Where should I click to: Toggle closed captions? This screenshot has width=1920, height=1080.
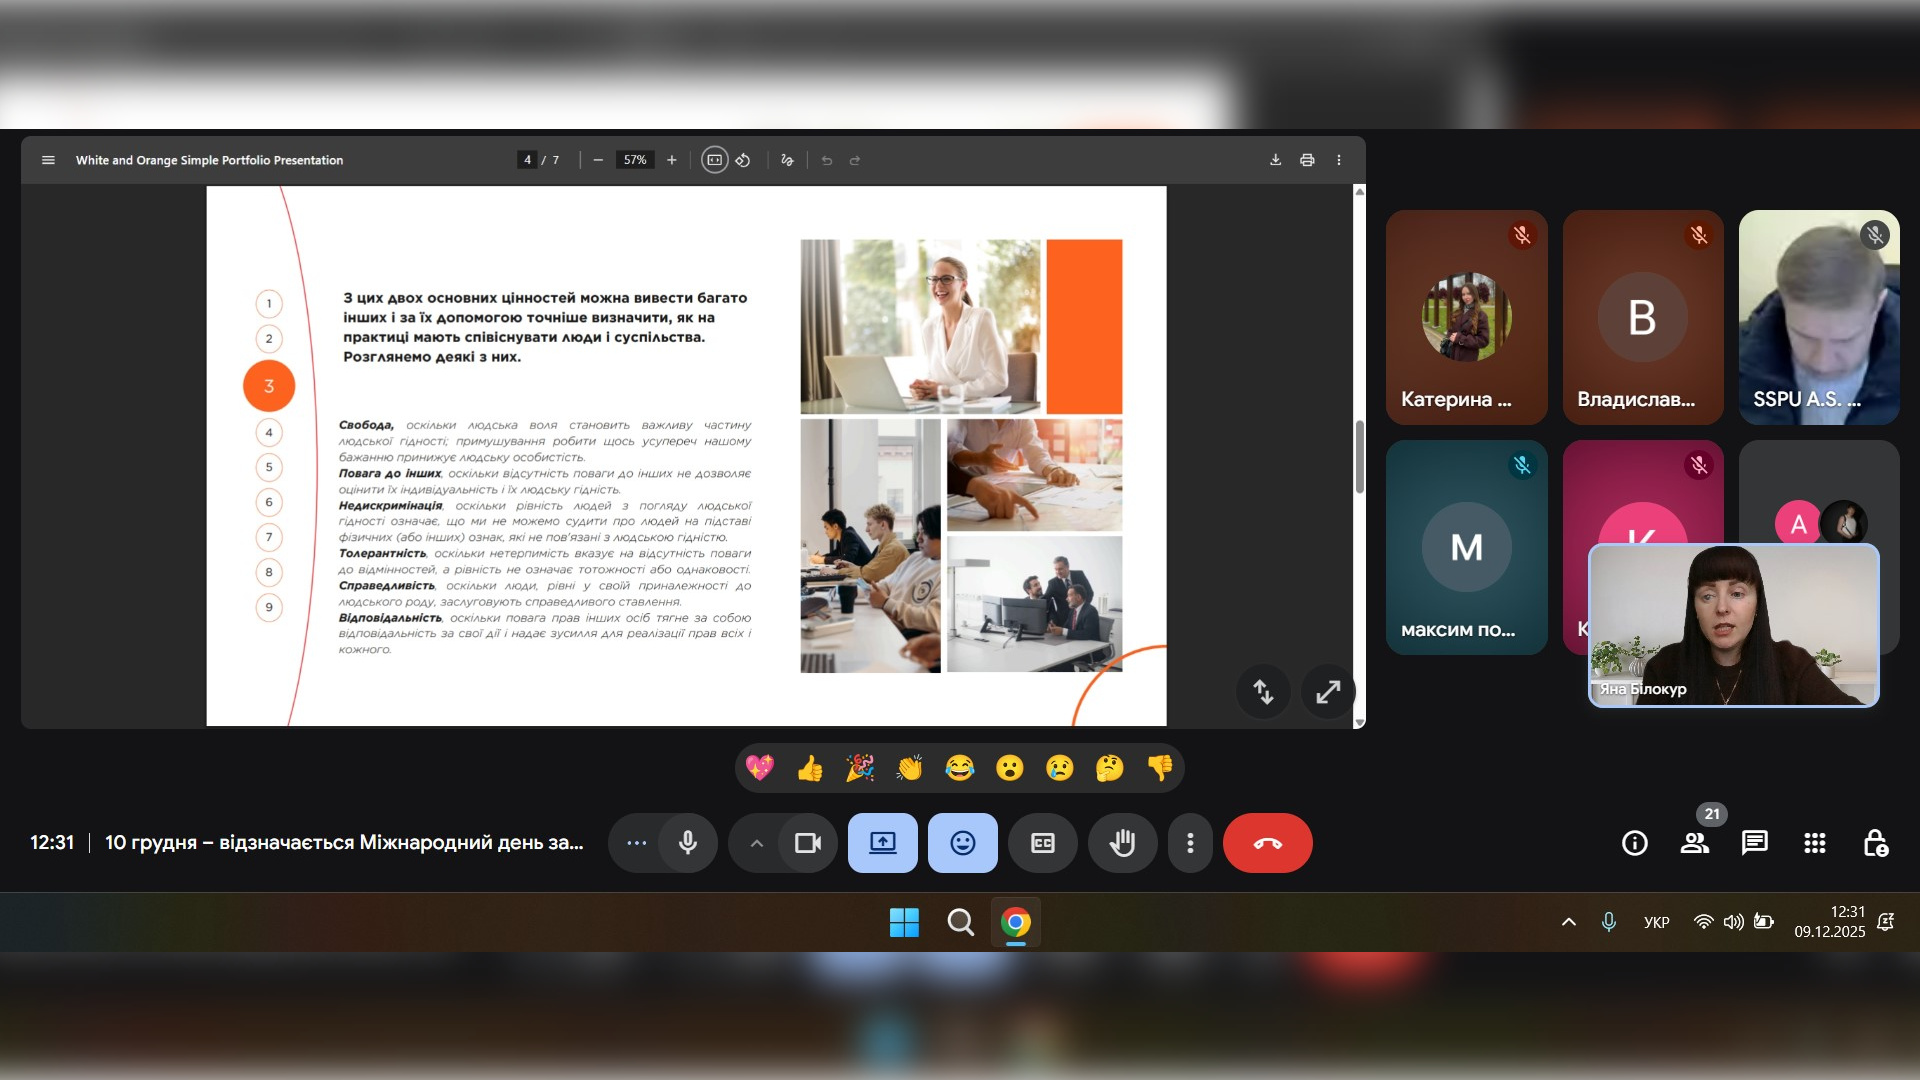[1042, 843]
